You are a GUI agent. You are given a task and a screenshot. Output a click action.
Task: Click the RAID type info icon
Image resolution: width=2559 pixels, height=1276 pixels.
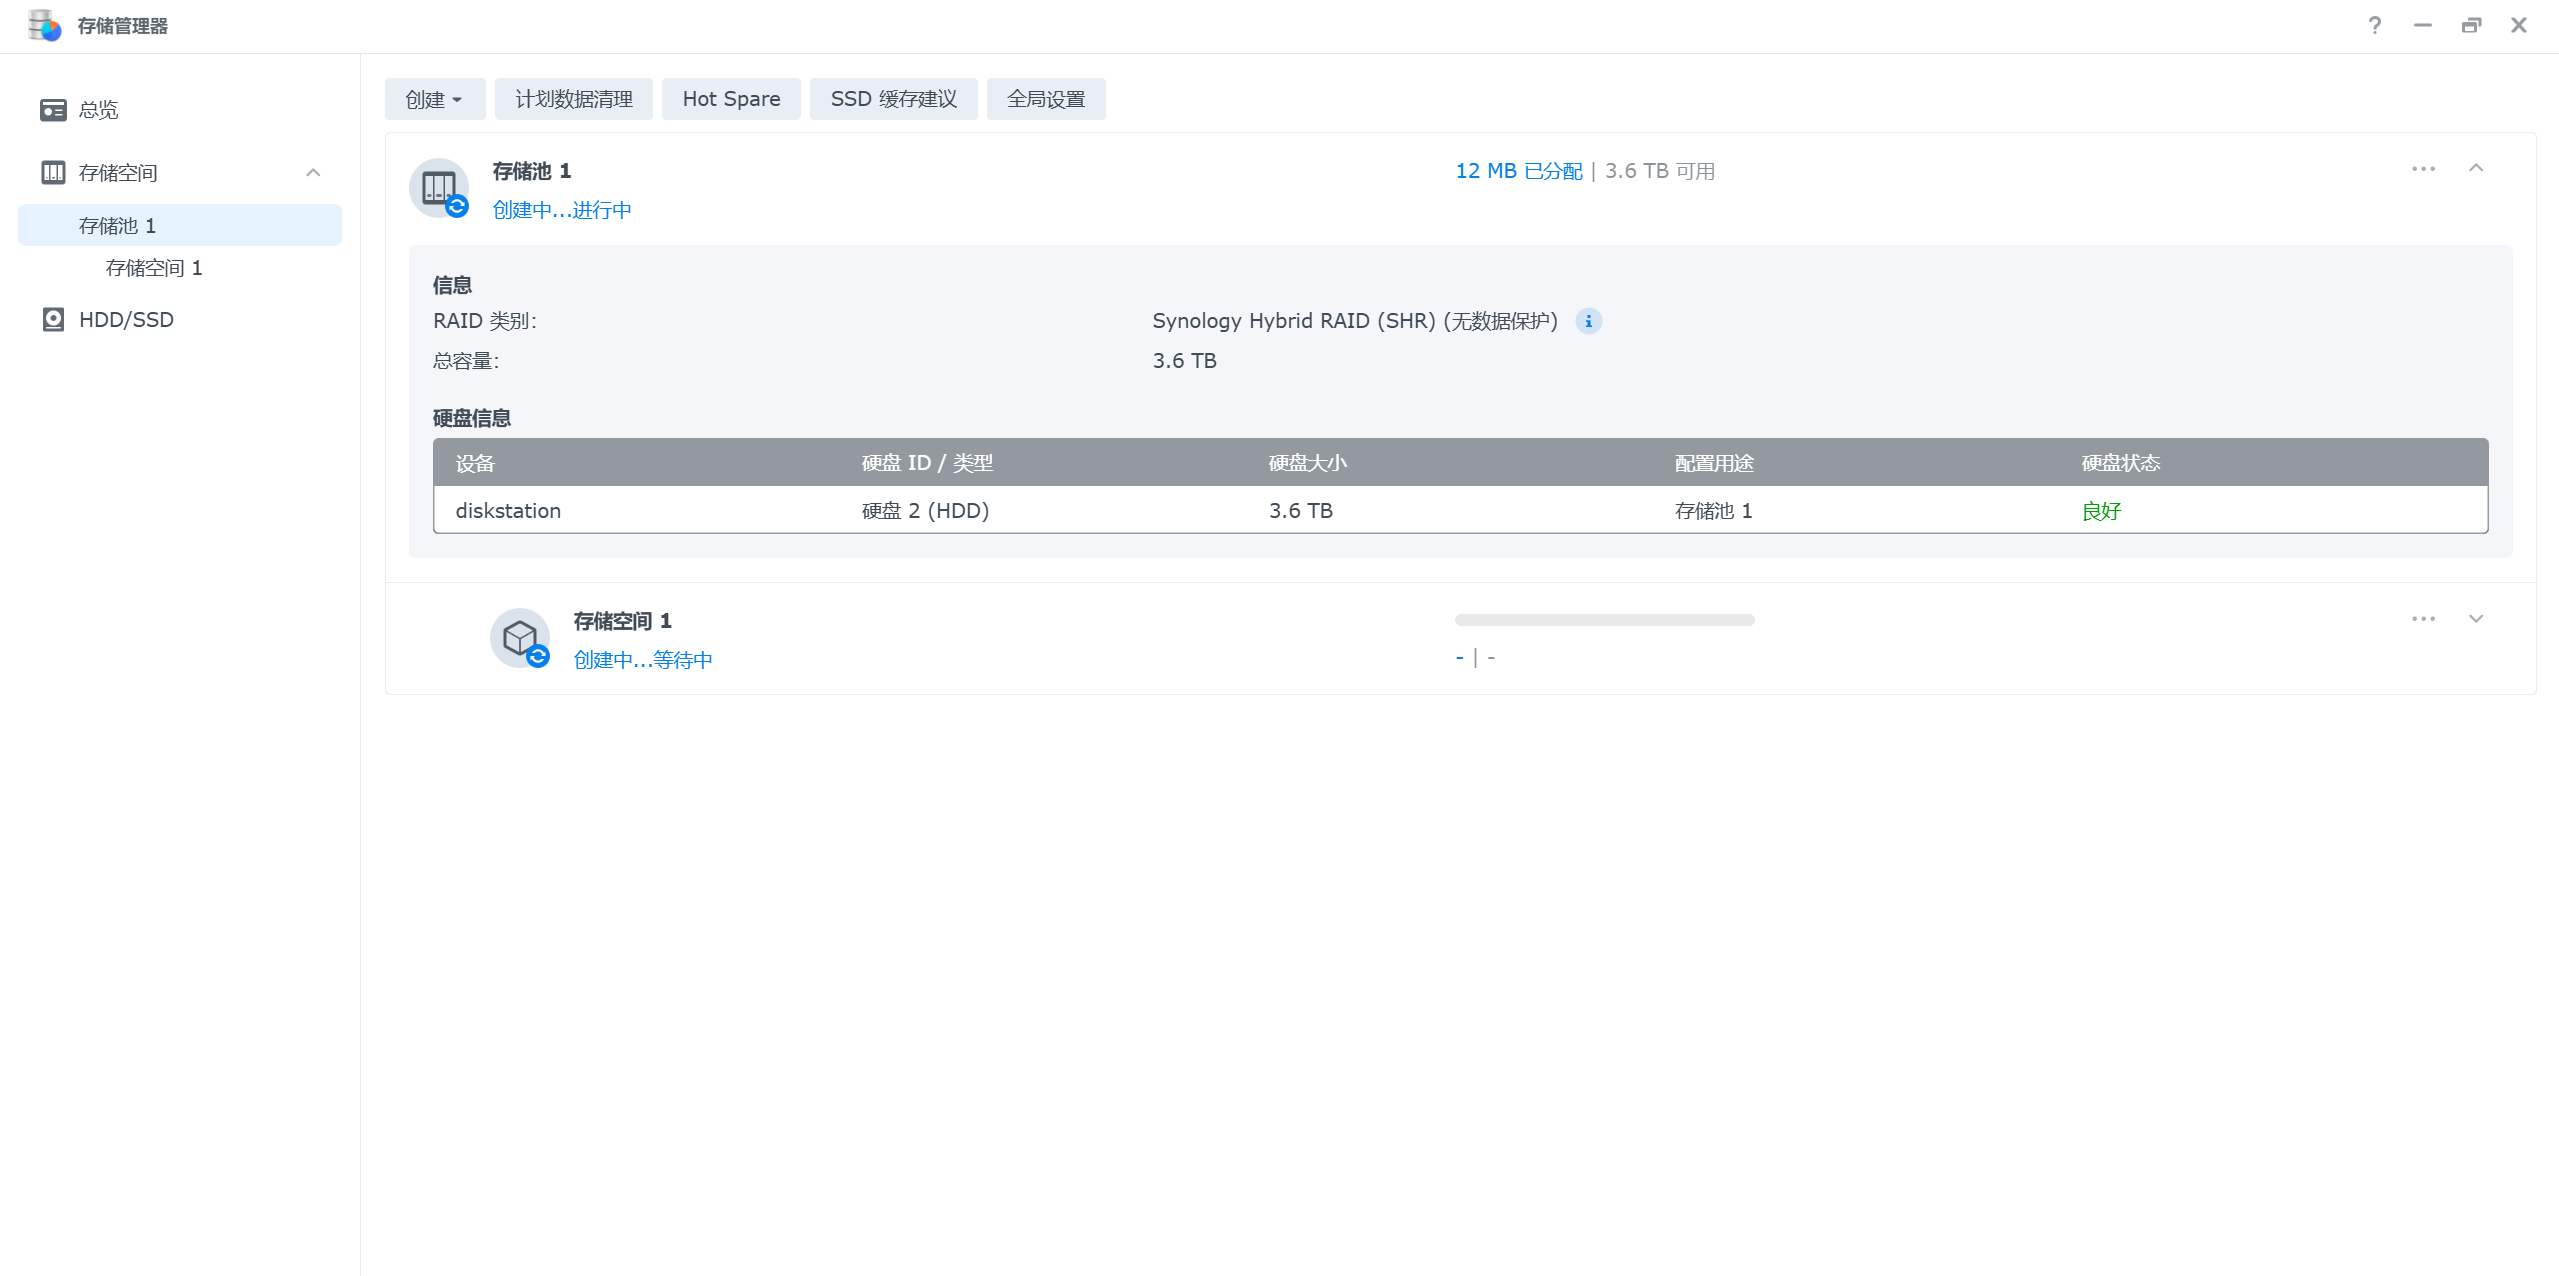(x=1588, y=321)
